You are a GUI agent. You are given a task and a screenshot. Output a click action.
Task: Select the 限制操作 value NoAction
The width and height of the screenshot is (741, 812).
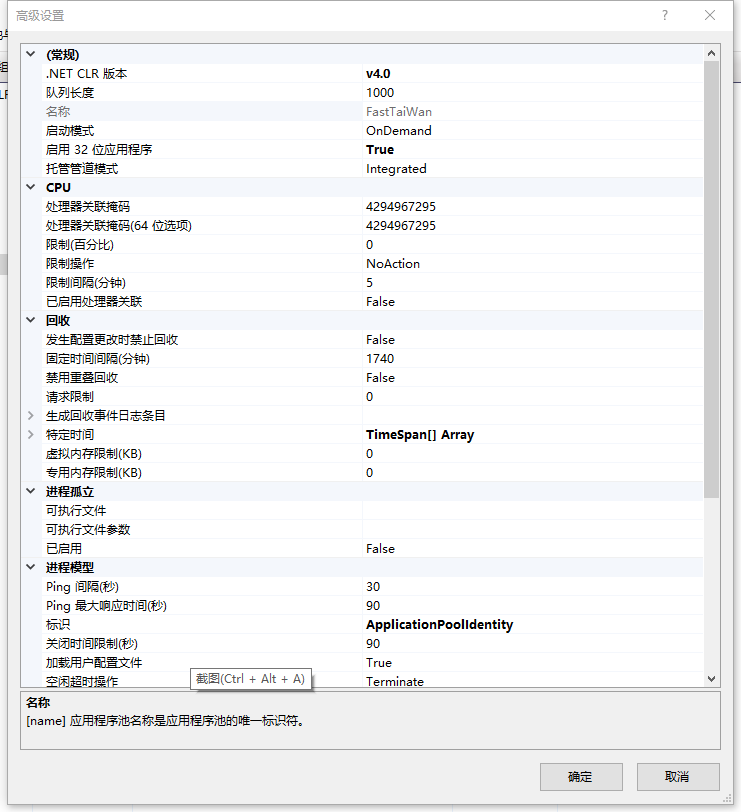pyautogui.click(x=393, y=264)
